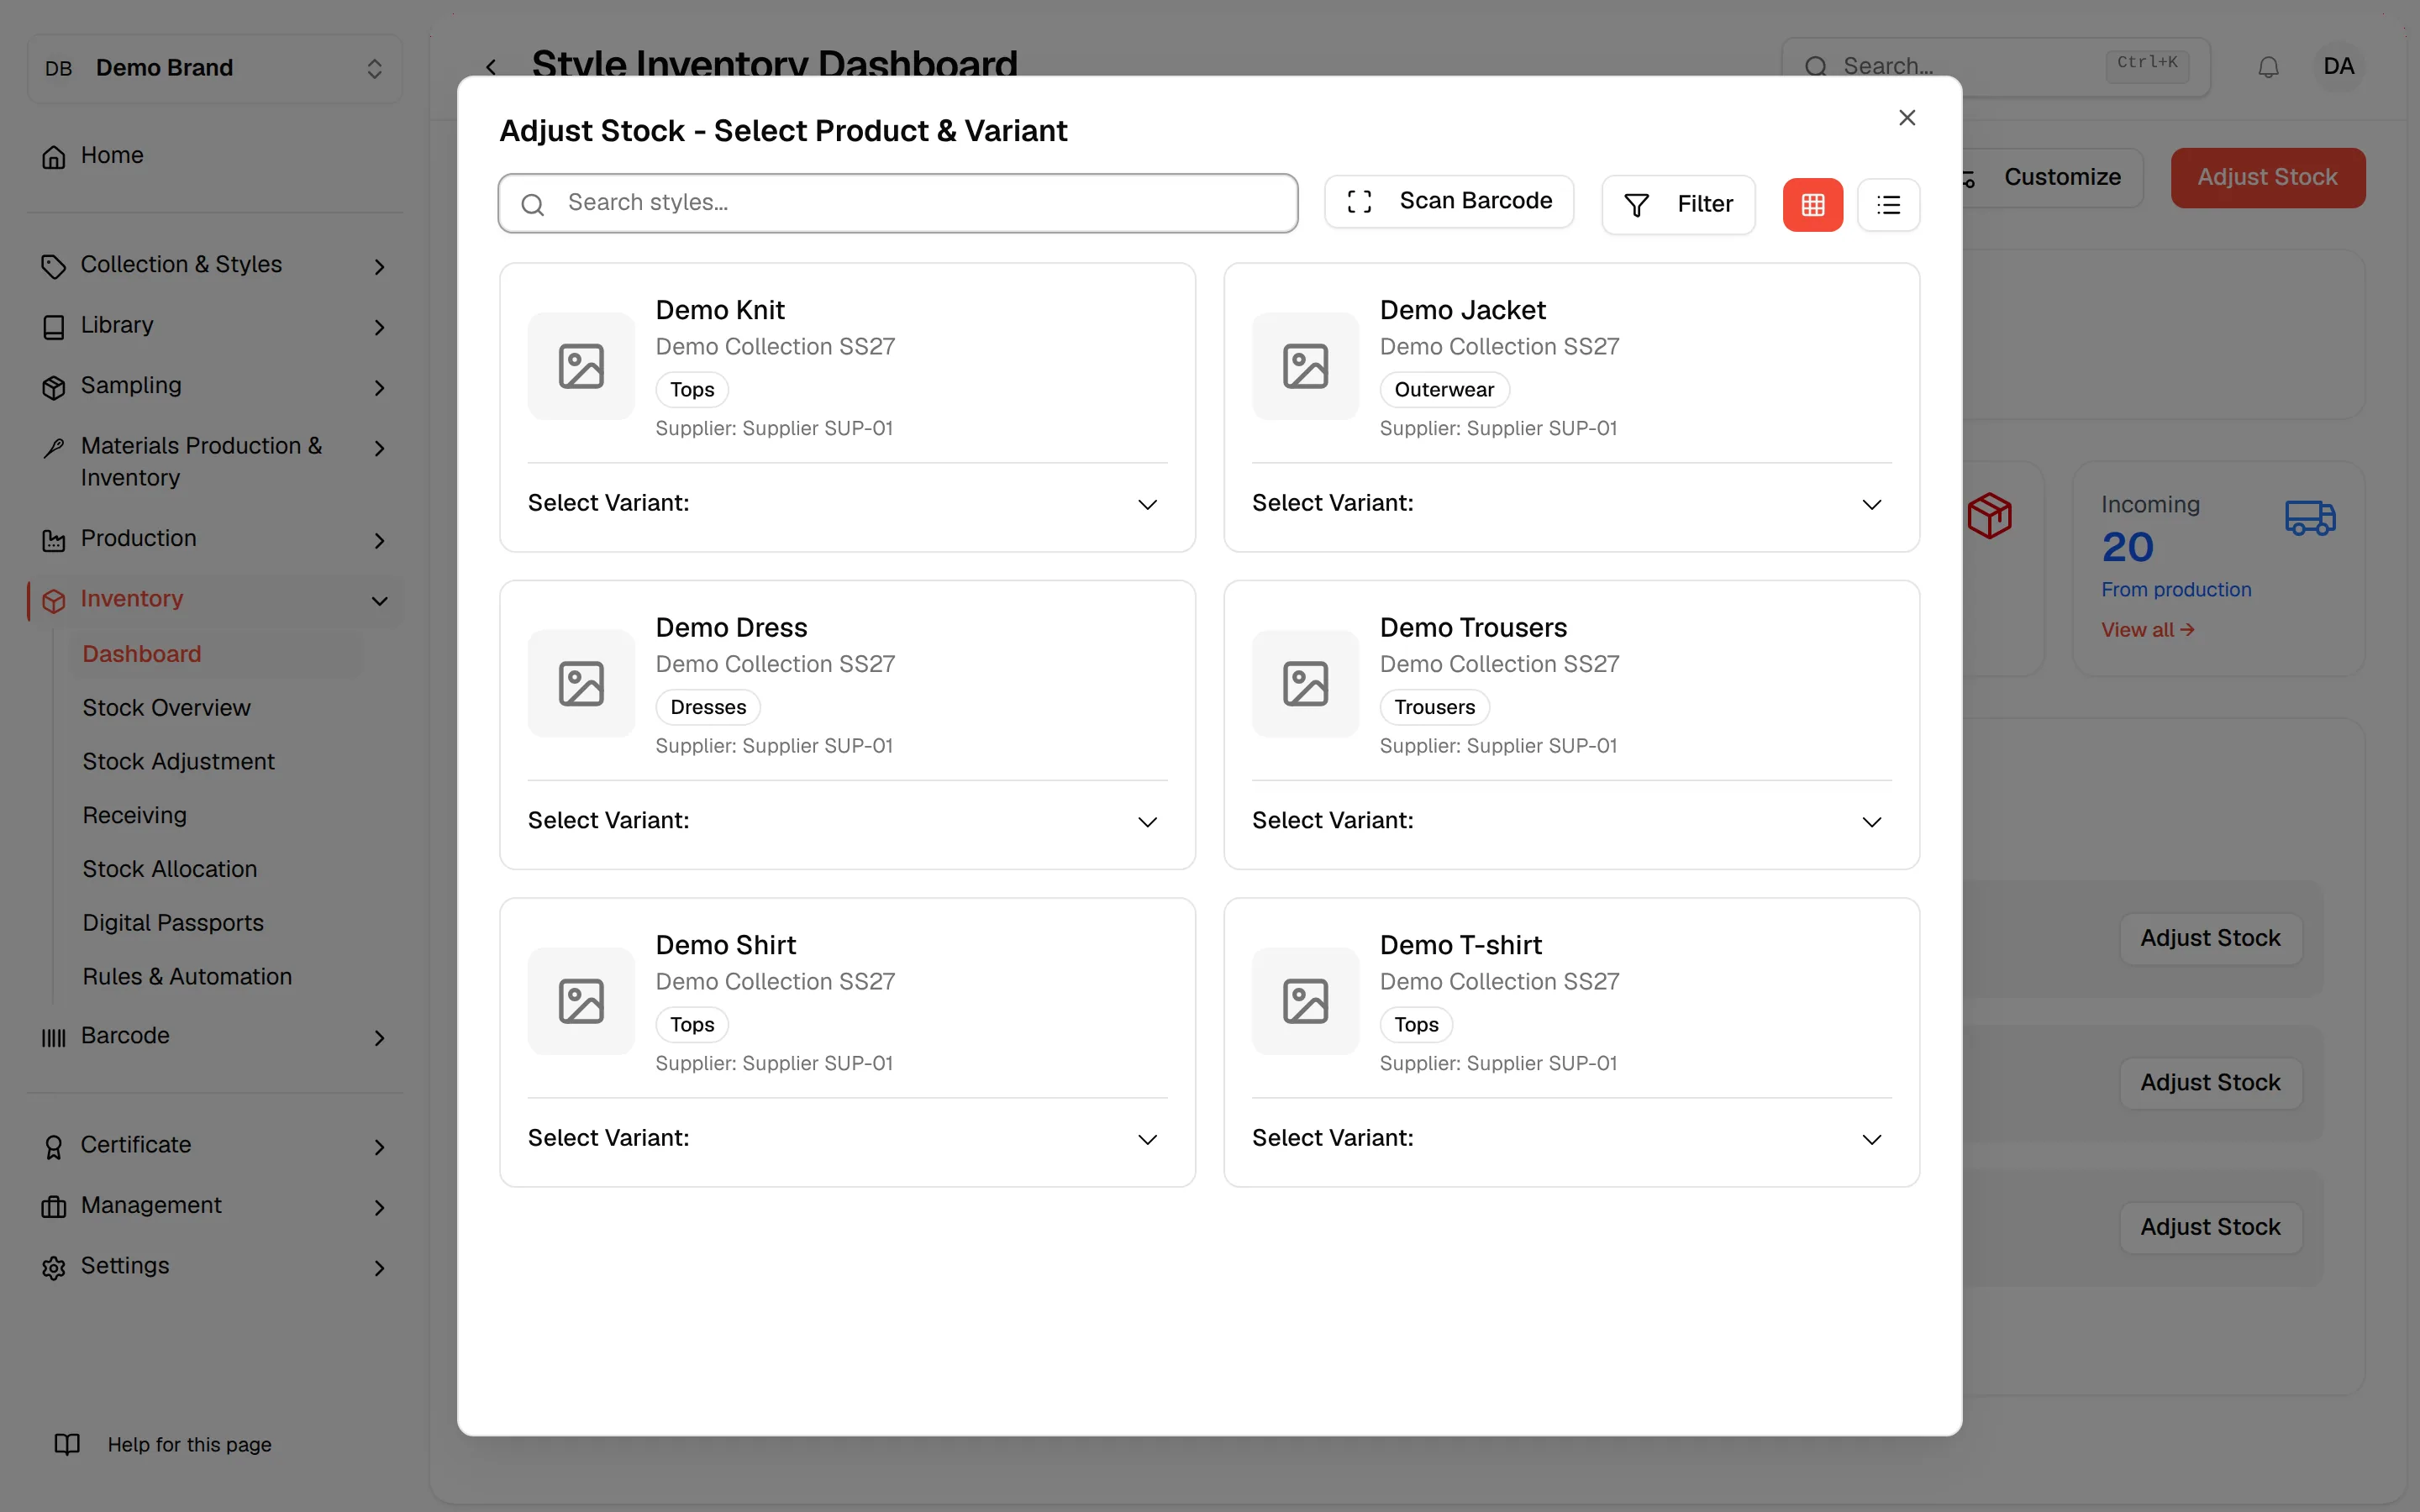Click the Demo Shirt image placeholder
This screenshot has width=2420, height=1512.
pyautogui.click(x=581, y=1001)
